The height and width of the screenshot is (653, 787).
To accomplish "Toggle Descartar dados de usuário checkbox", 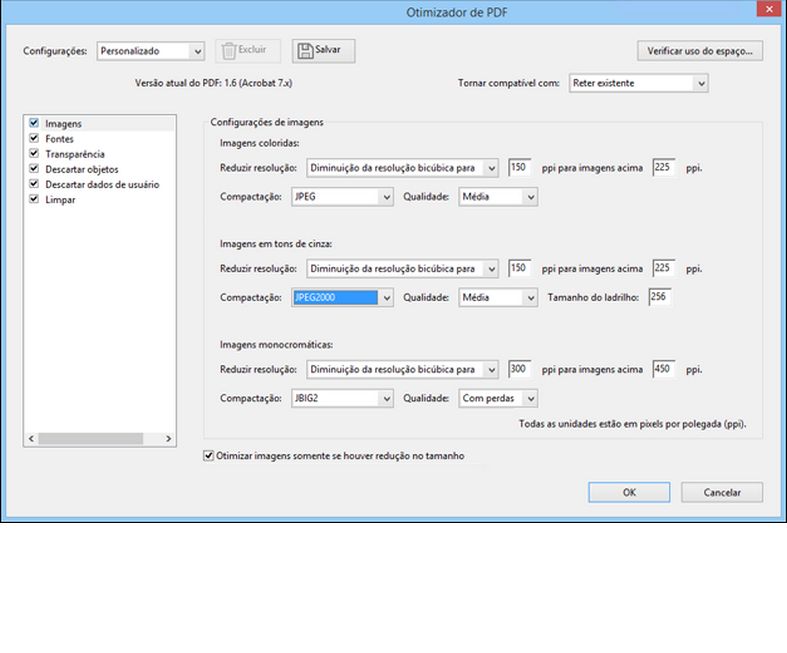I will tap(34, 184).
